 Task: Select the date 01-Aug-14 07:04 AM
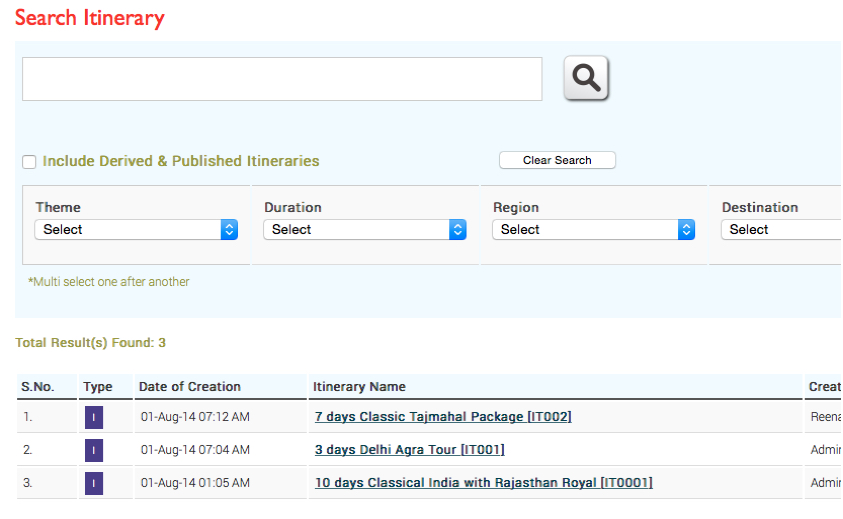(195, 450)
